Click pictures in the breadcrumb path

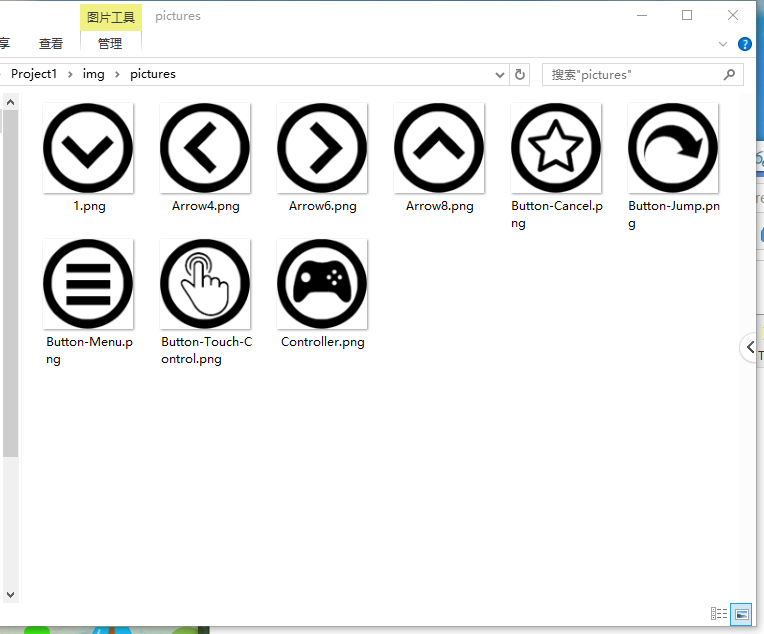153,74
